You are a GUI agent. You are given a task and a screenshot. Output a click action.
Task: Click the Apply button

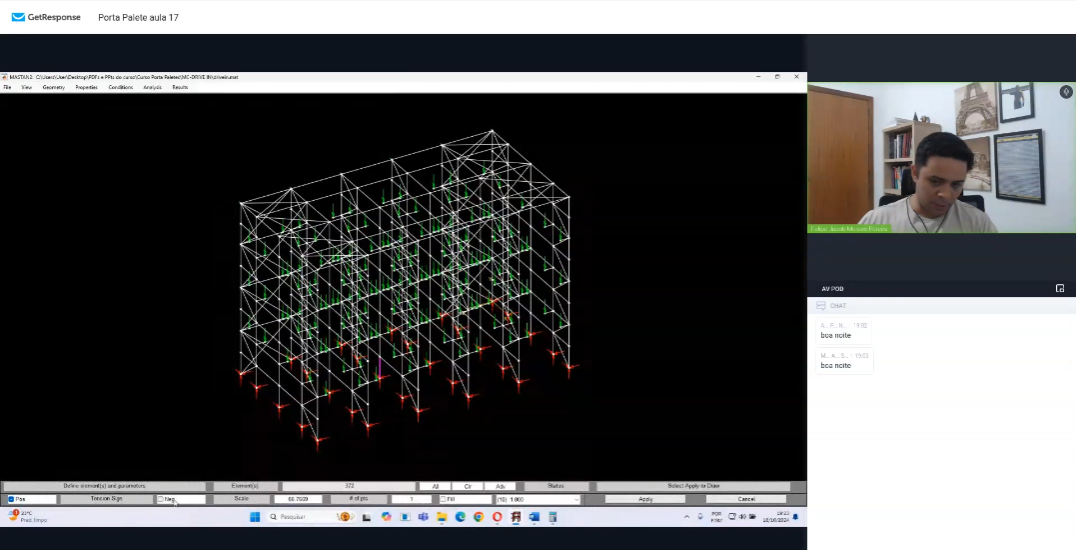645,499
